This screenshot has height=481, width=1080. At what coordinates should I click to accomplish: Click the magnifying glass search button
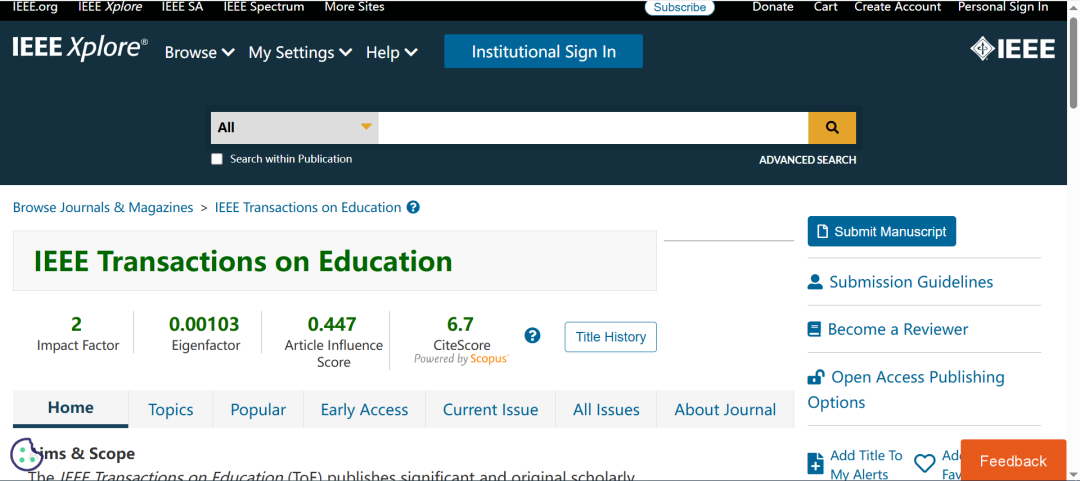point(832,127)
